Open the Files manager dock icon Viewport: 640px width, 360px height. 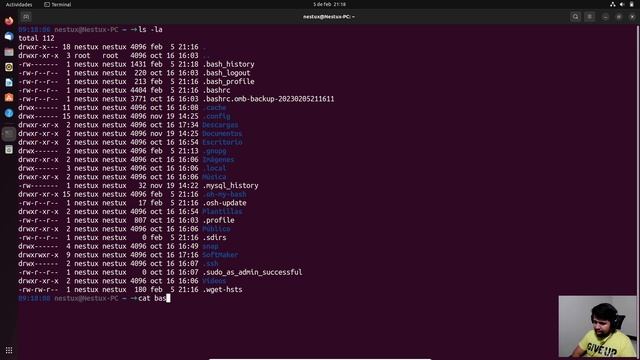(x=9, y=52)
